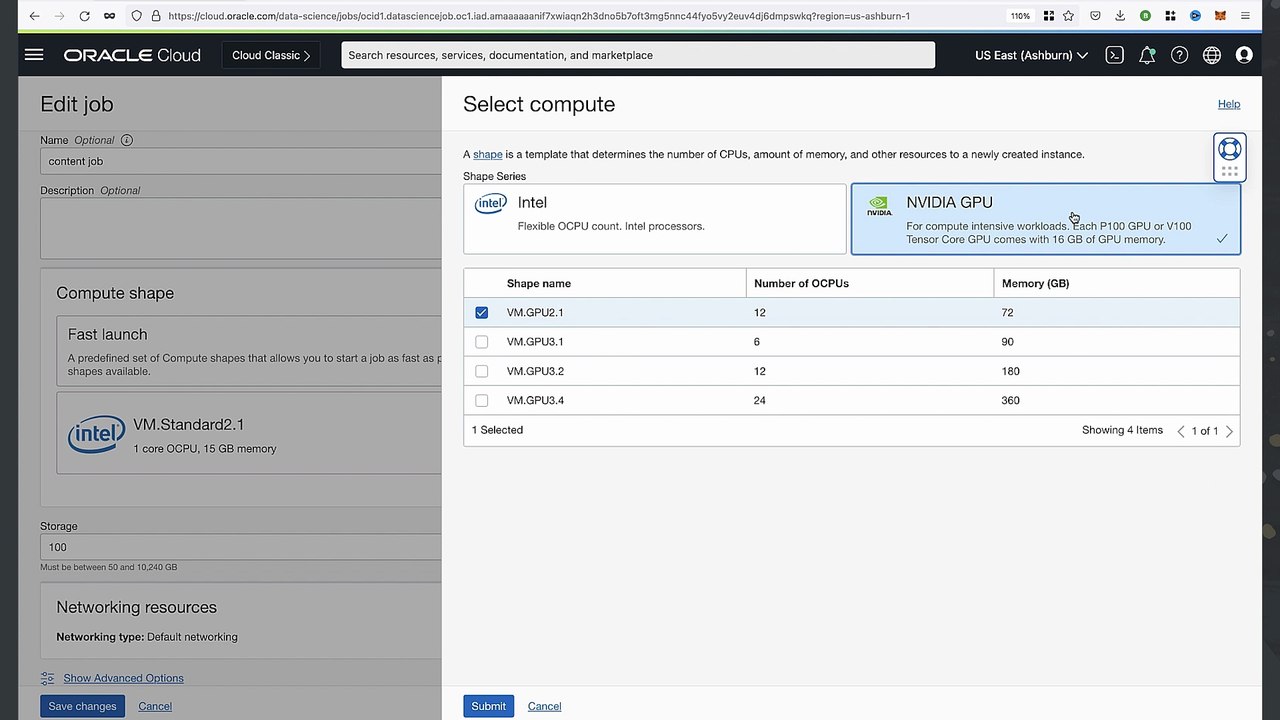Click the 110% zoom level indicator
The width and height of the screenshot is (1280, 720).
coord(1020,16)
